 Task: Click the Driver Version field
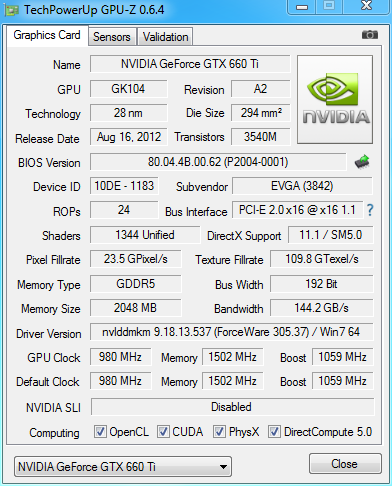[x=231, y=332]
